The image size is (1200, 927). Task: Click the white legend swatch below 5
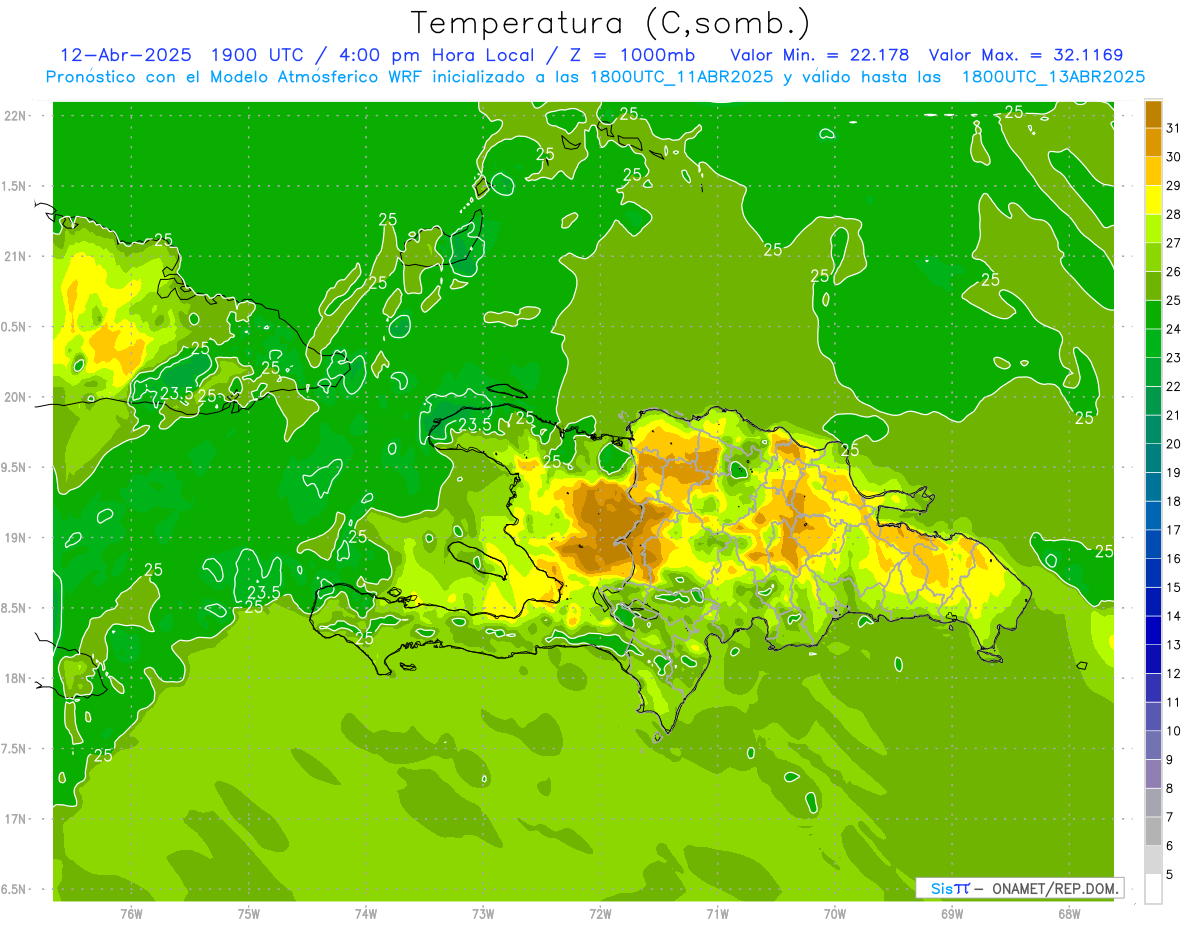(1153, 889)
